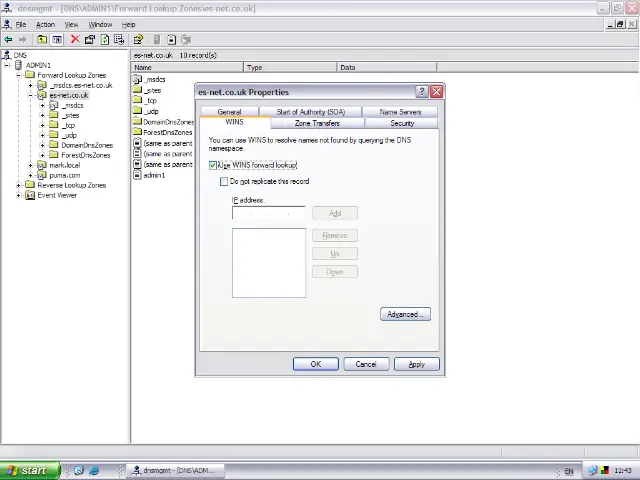This screenshot has height=480, width=640.
Task: Click the MMC icon left of File
Action: click(7, 24)
